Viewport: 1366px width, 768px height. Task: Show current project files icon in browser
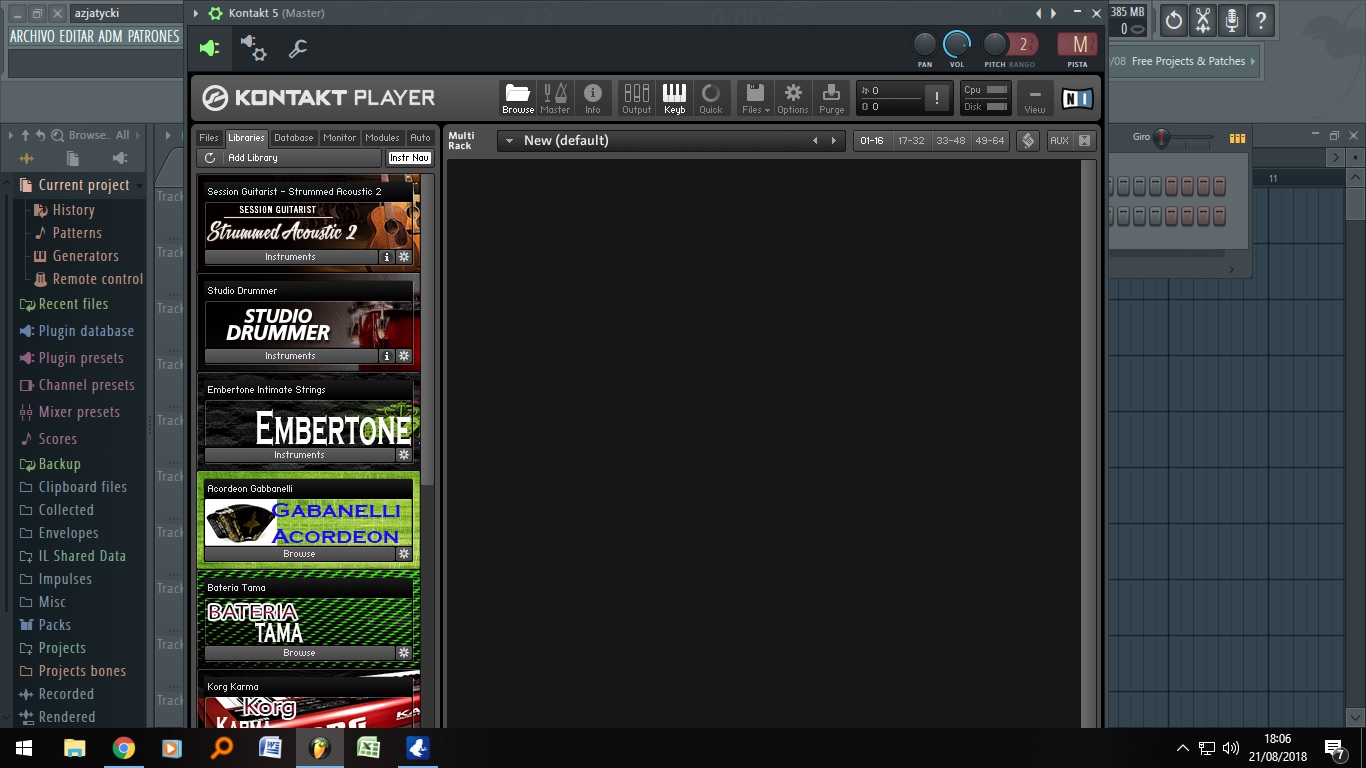click(73, 158)
